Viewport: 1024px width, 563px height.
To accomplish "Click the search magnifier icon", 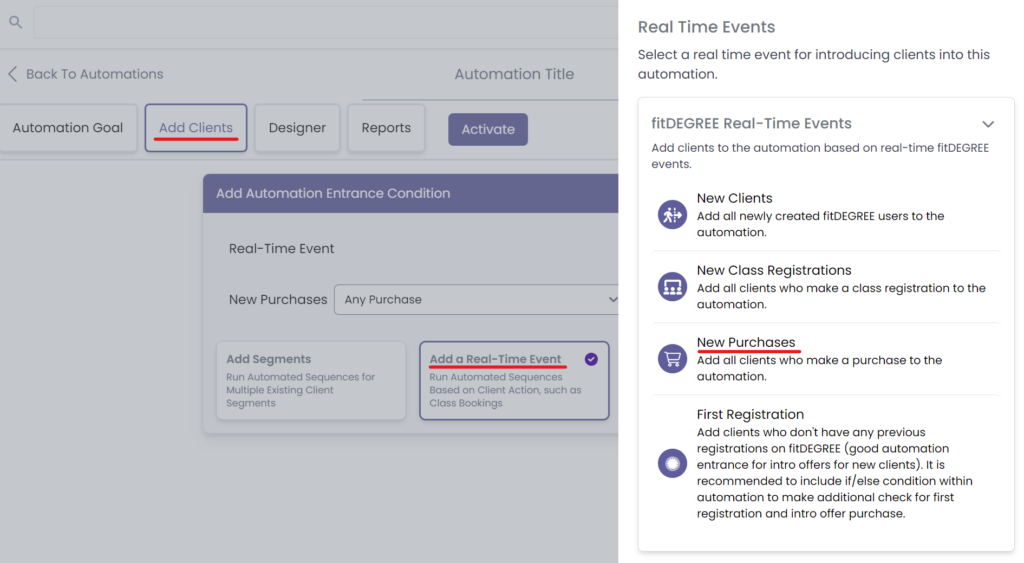I will pyautogui.click(x=15, y=21).
